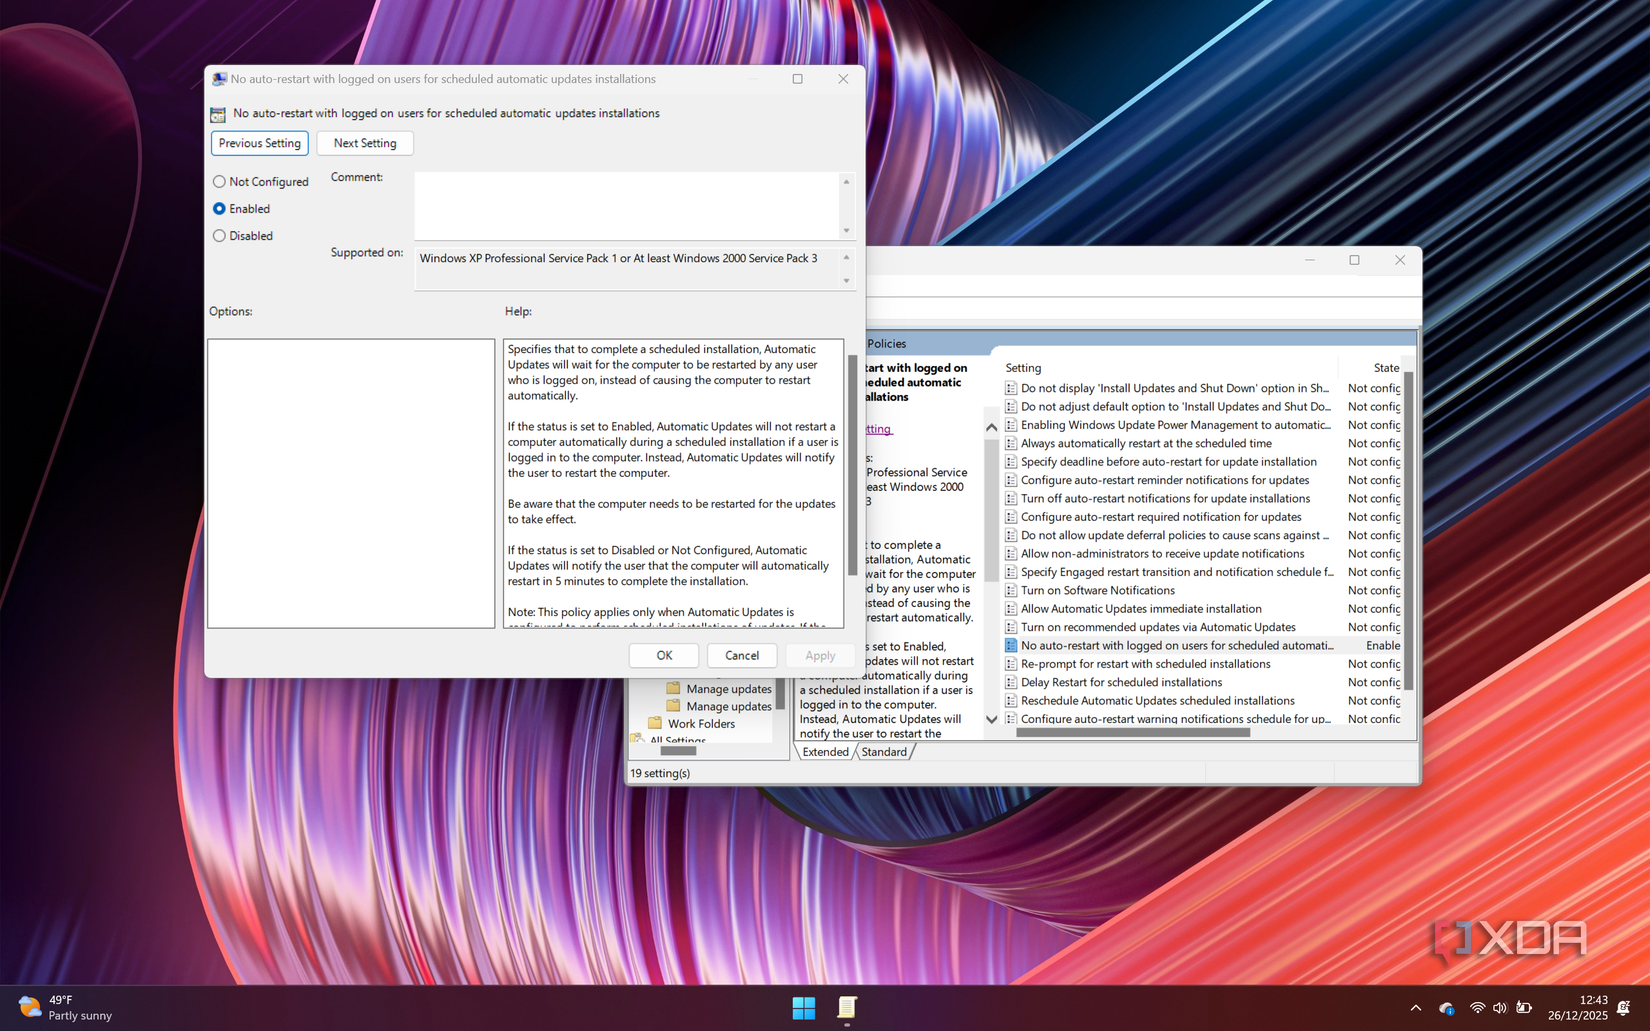Click icon beside Reschedule Automatic Updates scheduled installations
The height and width of the screenshot is (1031, 1650).
[x=1011, y=701]
